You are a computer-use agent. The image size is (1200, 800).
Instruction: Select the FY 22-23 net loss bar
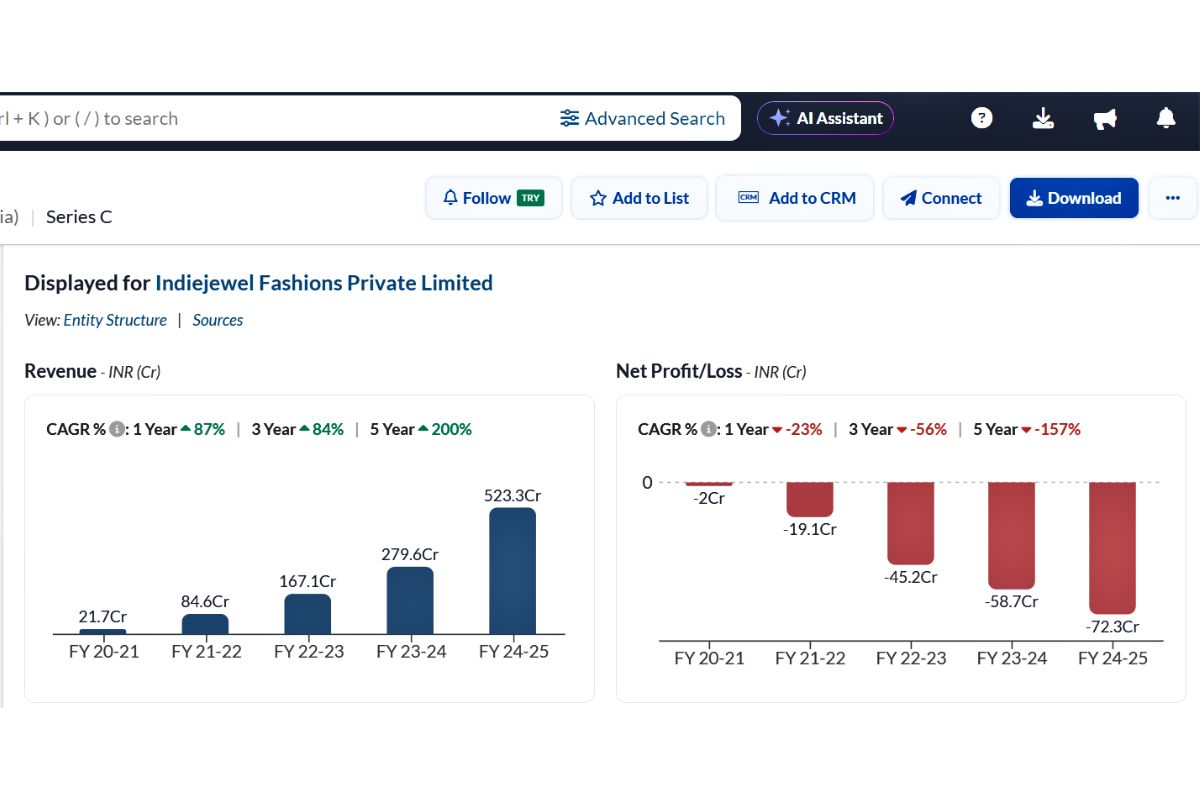910,523
